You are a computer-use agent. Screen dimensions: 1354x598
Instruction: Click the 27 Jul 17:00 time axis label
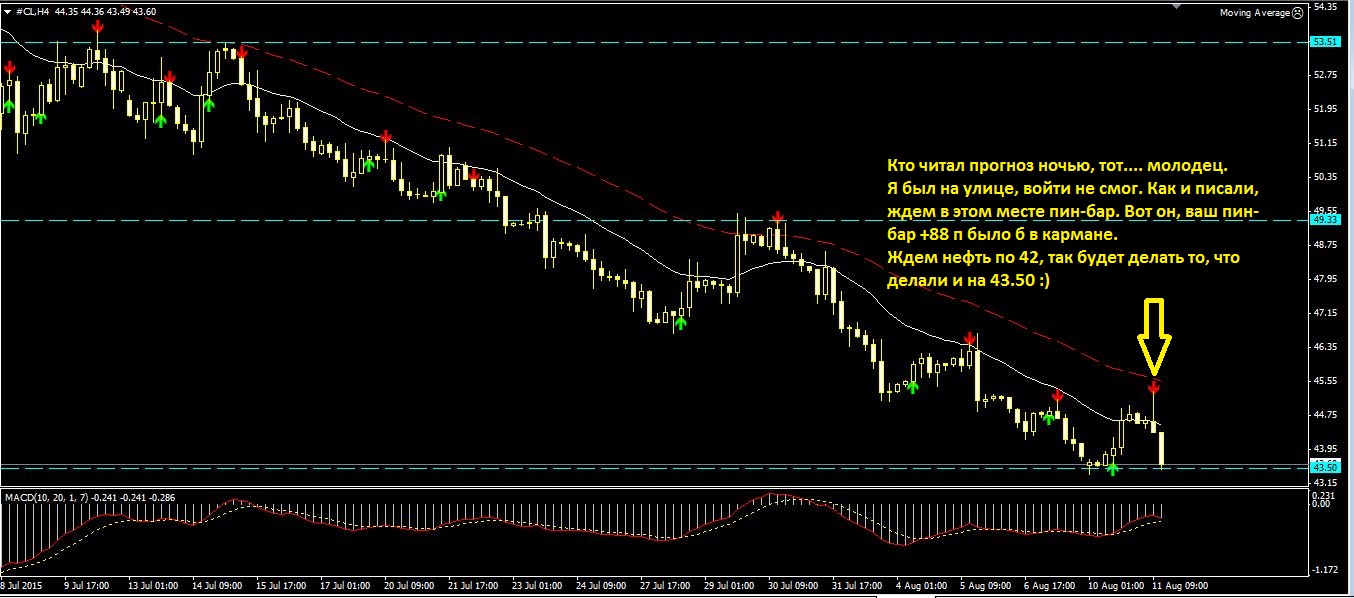(x=666, y=584)
